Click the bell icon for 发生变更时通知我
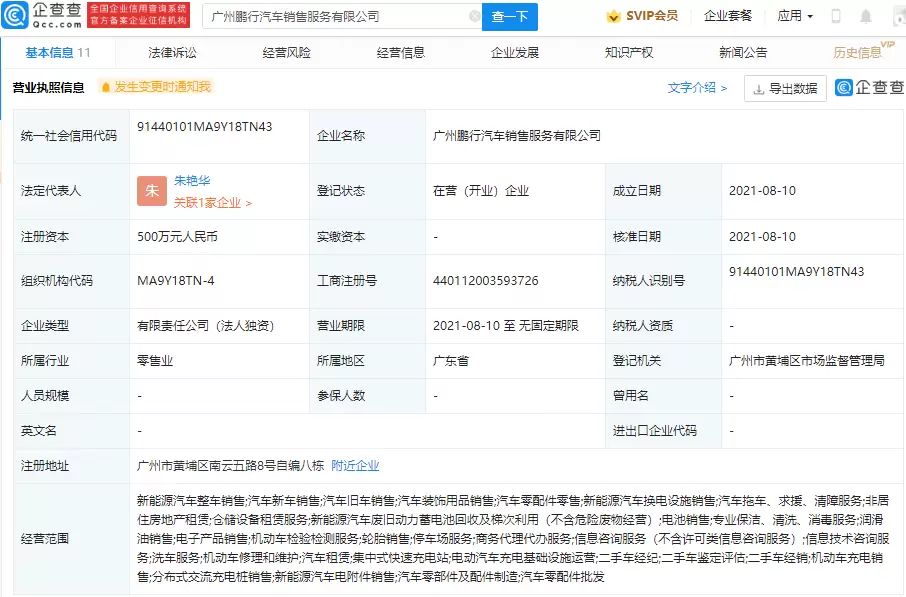Screen dimensions: 906x597 [x=105, y=87]
